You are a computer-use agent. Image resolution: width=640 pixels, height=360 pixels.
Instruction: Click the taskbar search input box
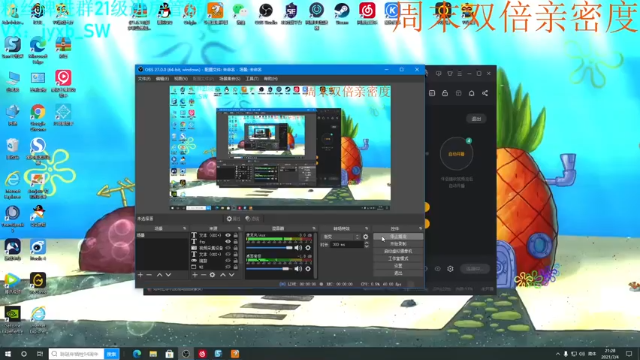(76, 354)
